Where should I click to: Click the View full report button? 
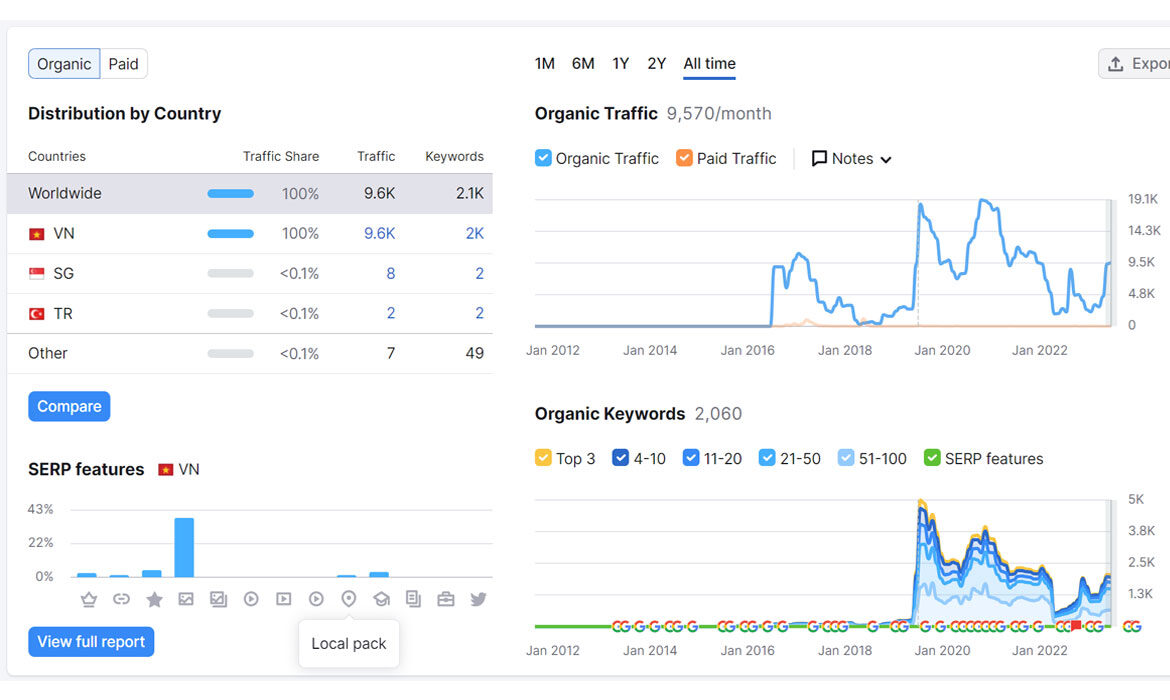91,642
